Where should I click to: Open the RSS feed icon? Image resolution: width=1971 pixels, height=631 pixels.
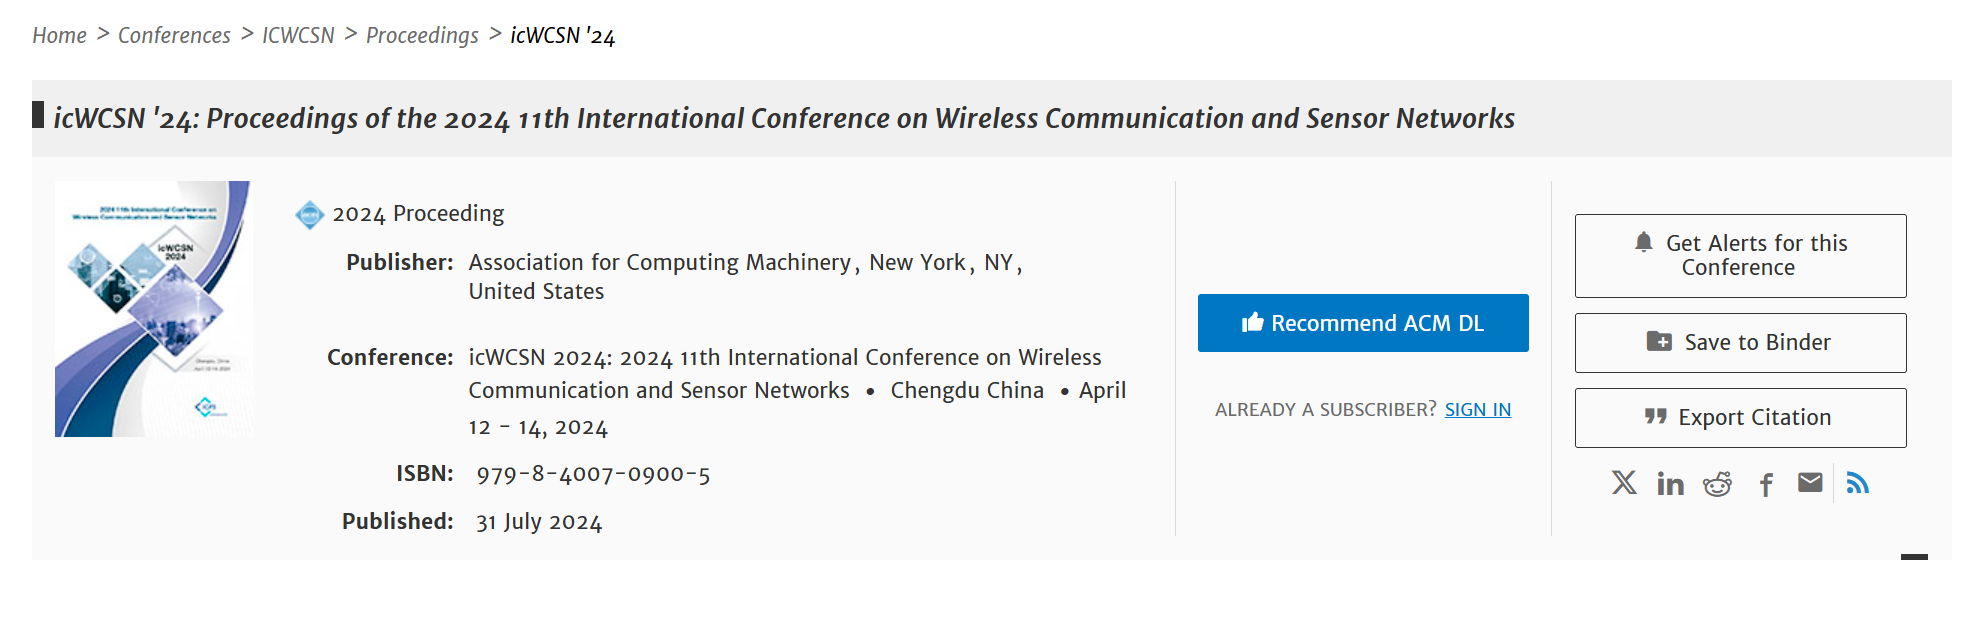[1857, 483]
